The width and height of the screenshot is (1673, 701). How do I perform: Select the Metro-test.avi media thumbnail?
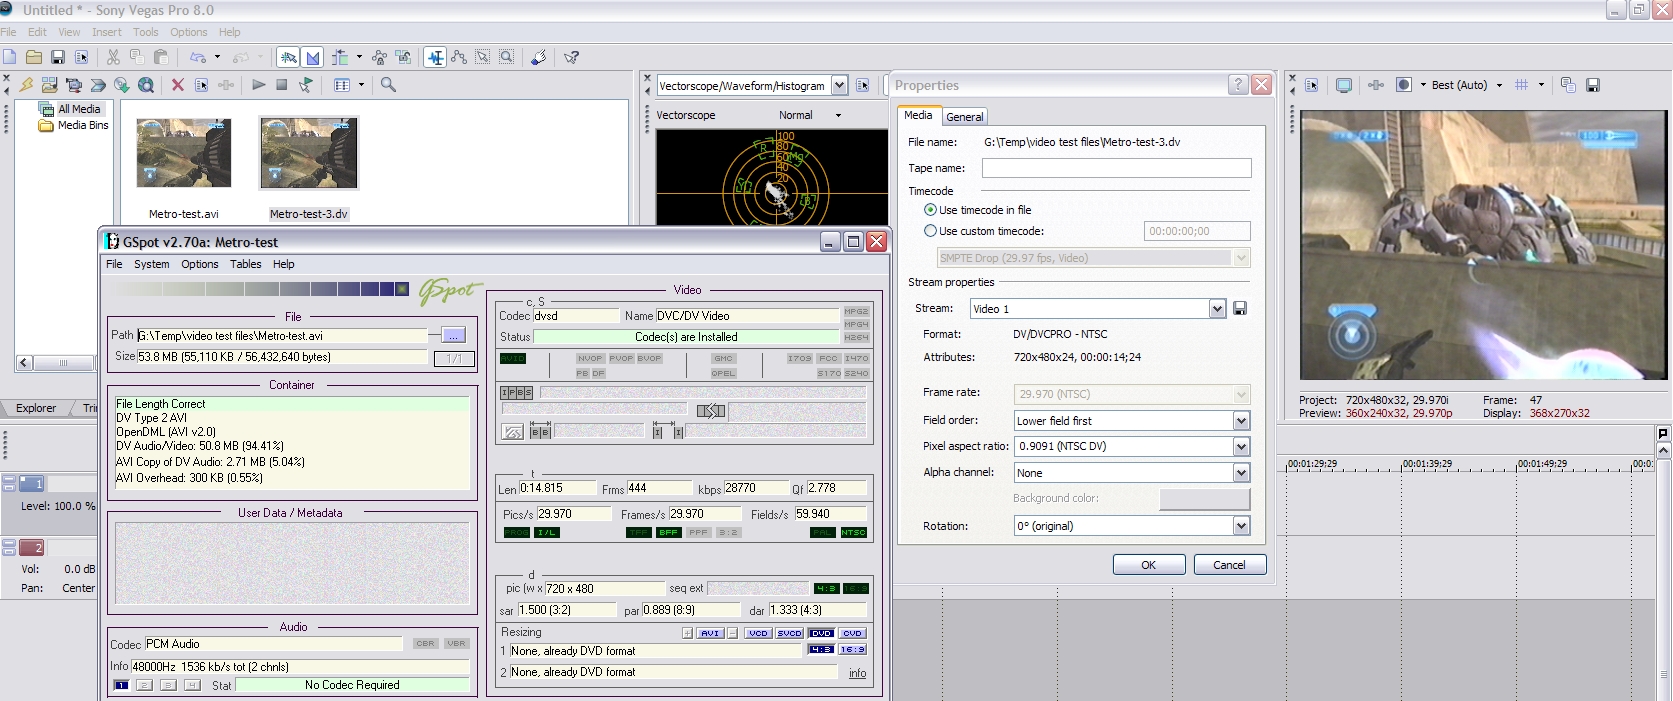[x=184, y=153]
